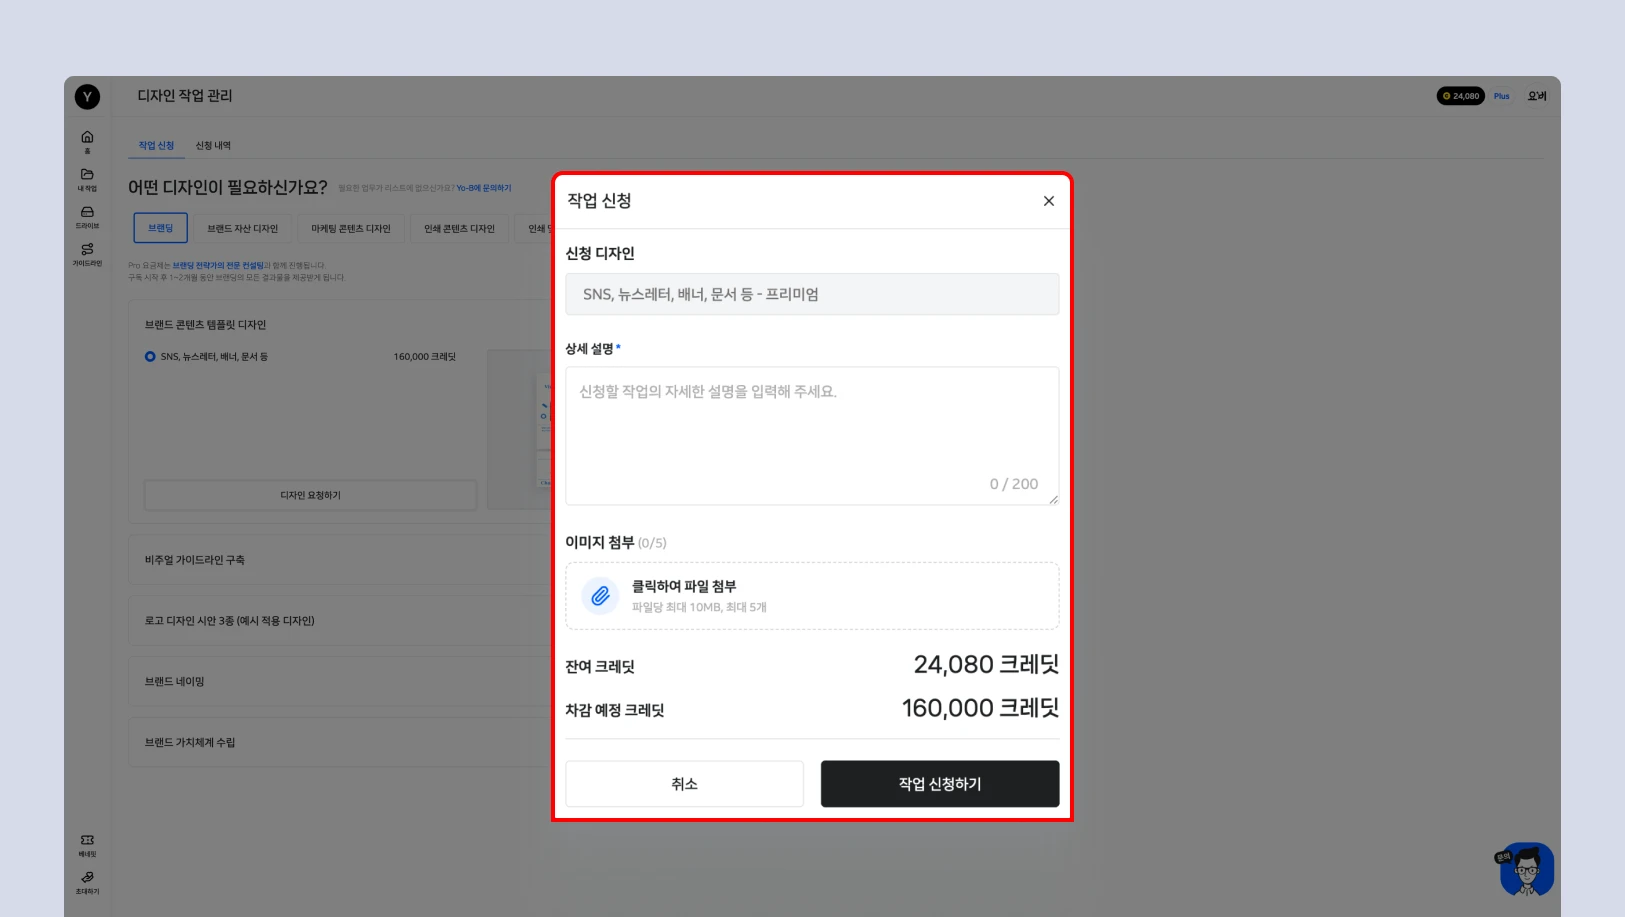The height and width of the screenshot is (917, 1625).
Task: Select the 마케팅 콘텐츠 디자인 category tab
Action: pyautogui.click(x=351, y=229)
